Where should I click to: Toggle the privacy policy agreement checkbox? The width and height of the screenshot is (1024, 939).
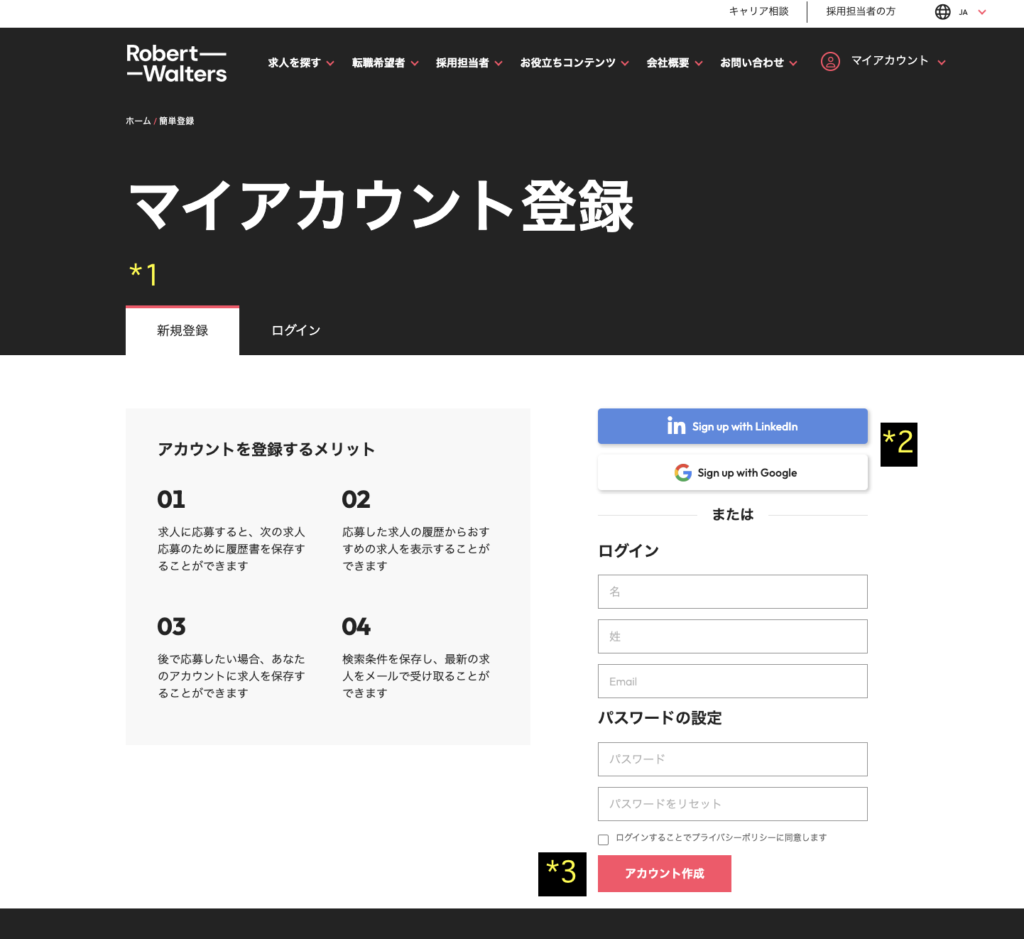pos(603,839)
